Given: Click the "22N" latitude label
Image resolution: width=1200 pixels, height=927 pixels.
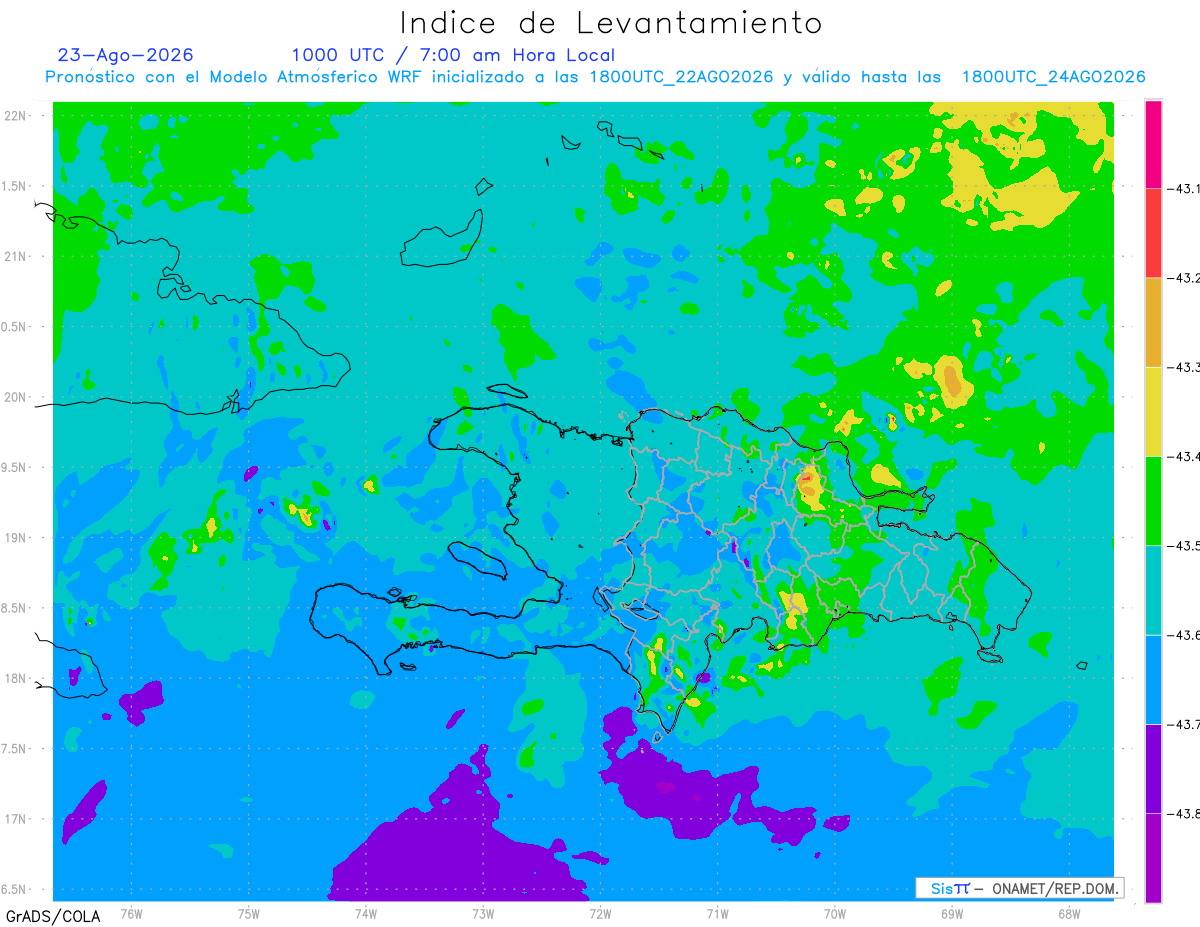Looking at the screenshot, I should (x=17, y=116).
